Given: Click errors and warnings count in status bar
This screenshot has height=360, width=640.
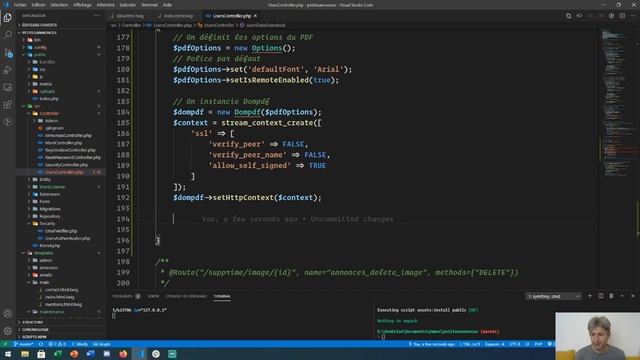Looking at the screenshot, I should point(57,344).
